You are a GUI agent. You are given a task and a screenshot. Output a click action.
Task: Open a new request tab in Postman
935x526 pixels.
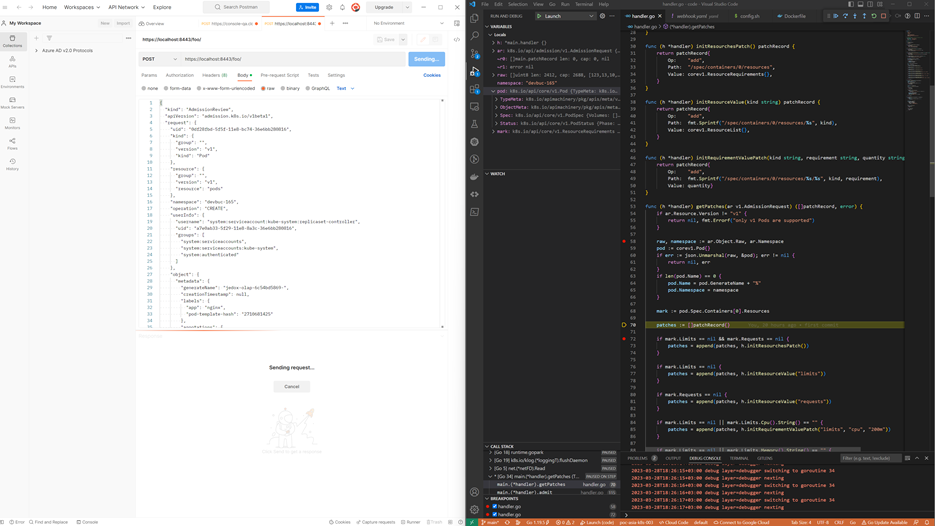click(x=332, y=23)
